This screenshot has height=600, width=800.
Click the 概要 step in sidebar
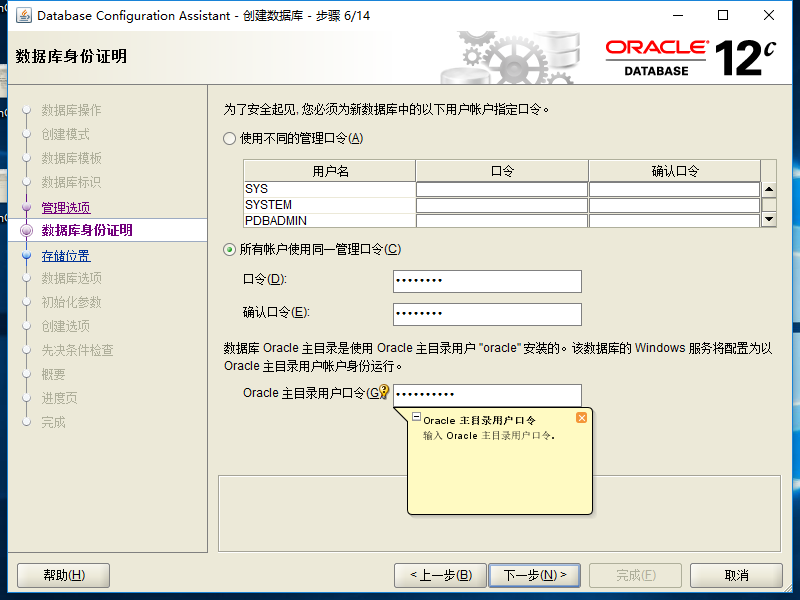tap(53, 374)
